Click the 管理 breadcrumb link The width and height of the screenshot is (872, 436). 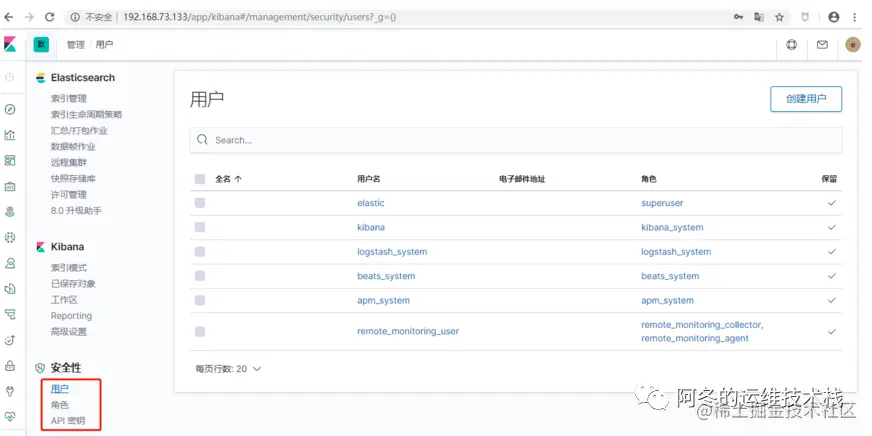tap(76, 45)
